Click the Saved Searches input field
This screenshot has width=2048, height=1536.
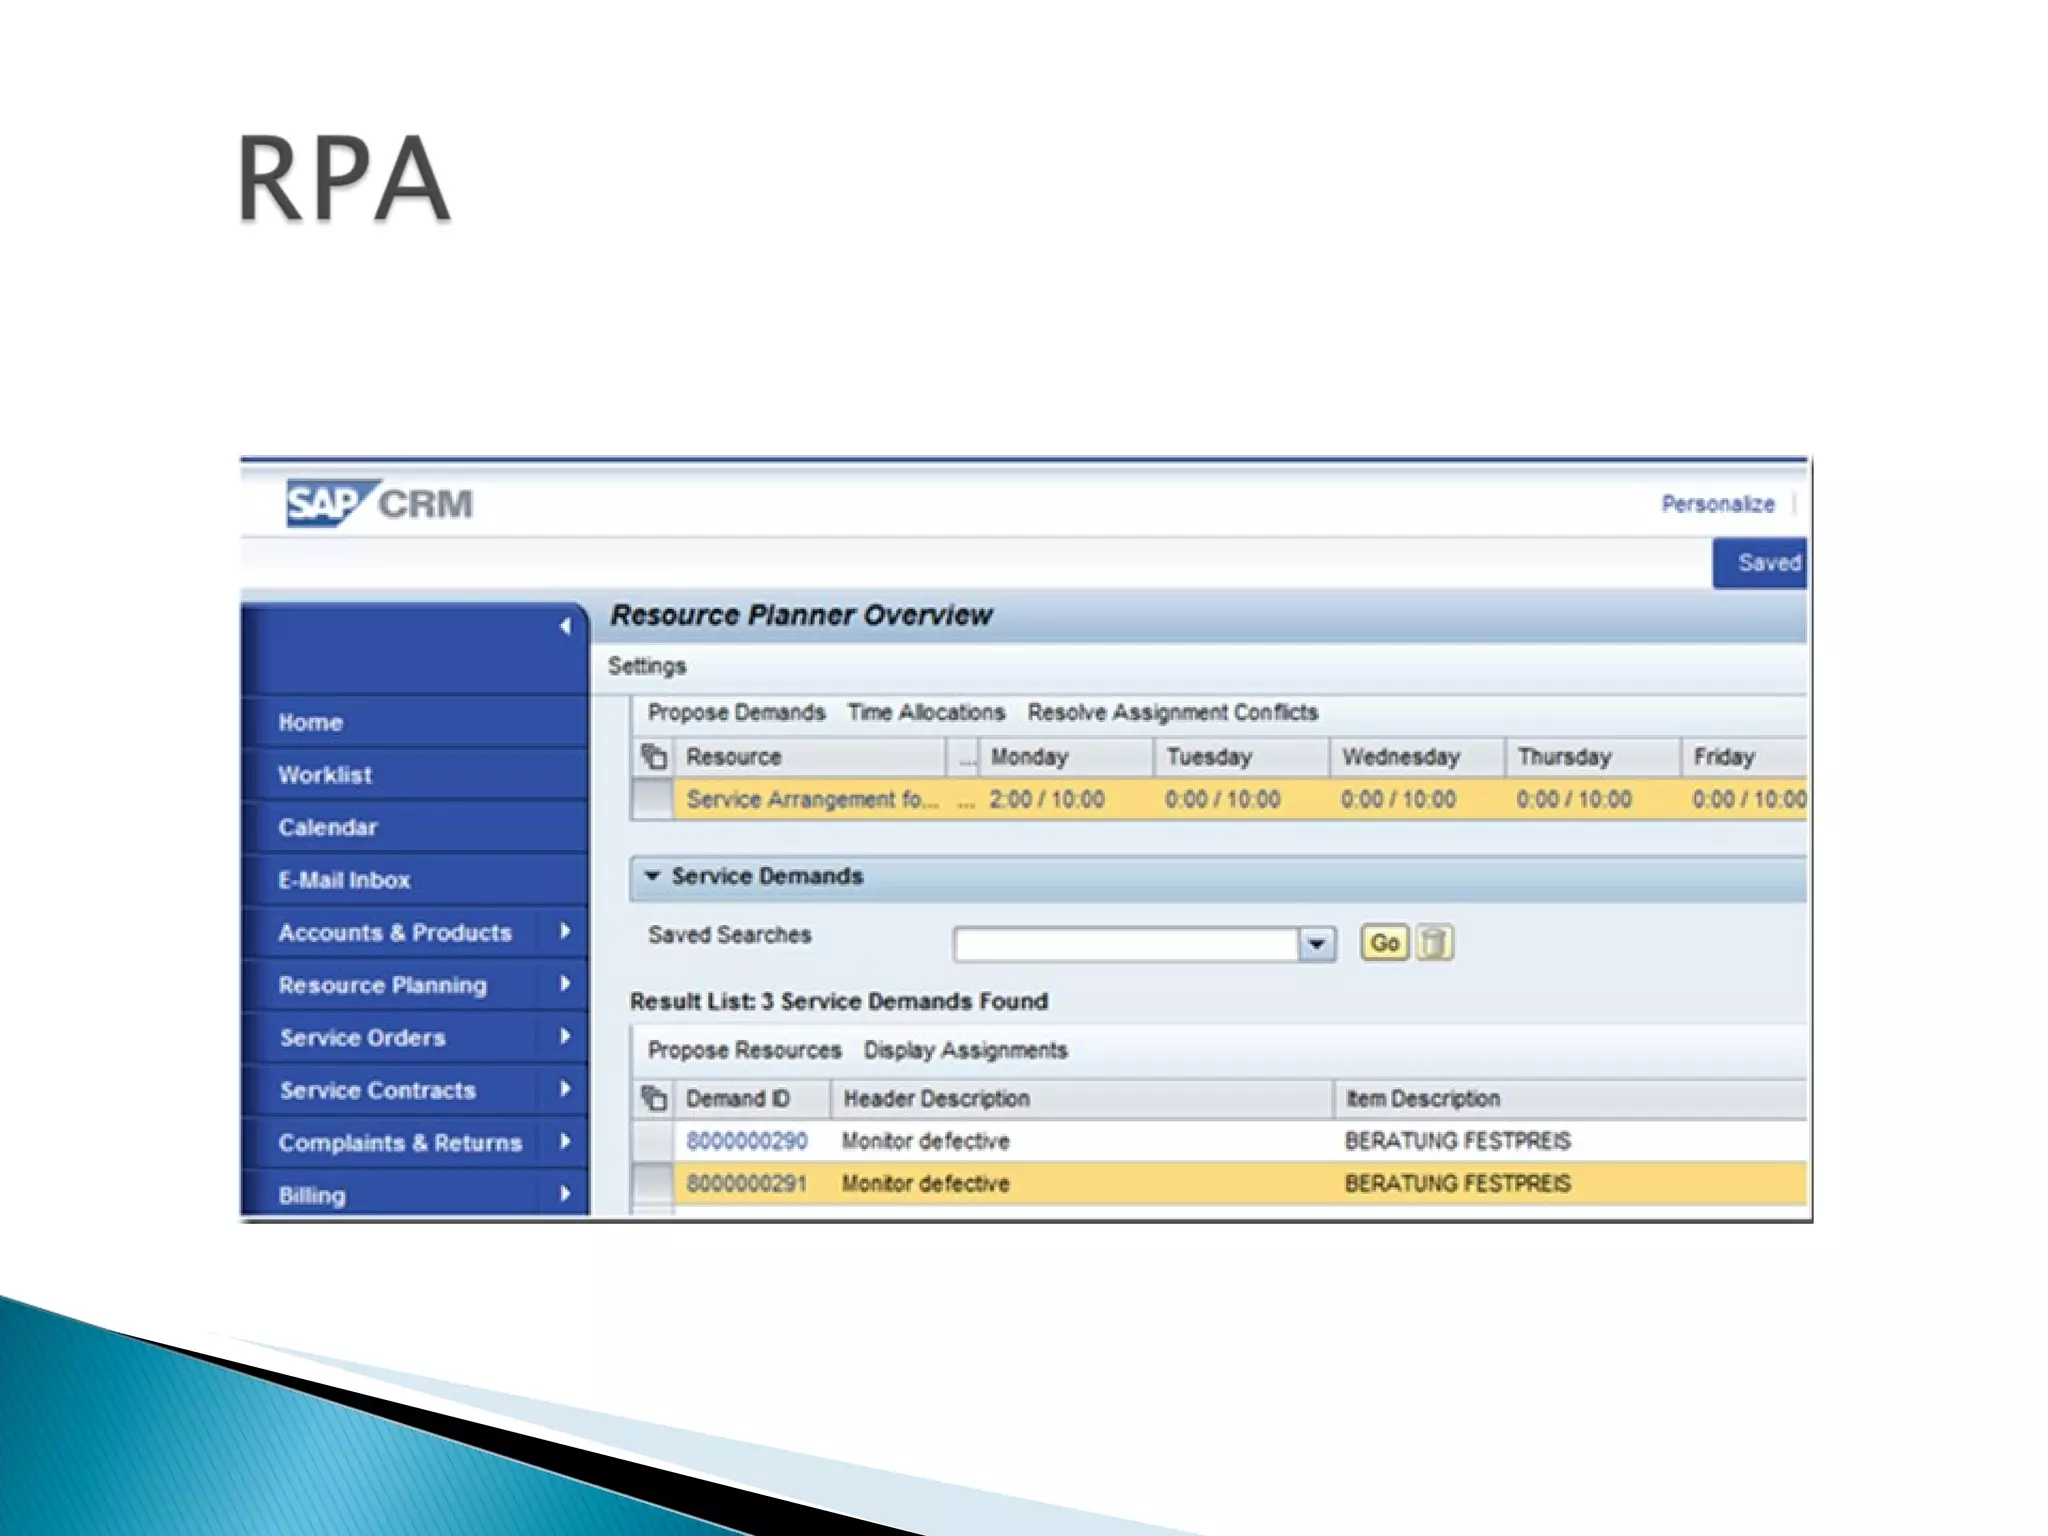click(1125, 943)
